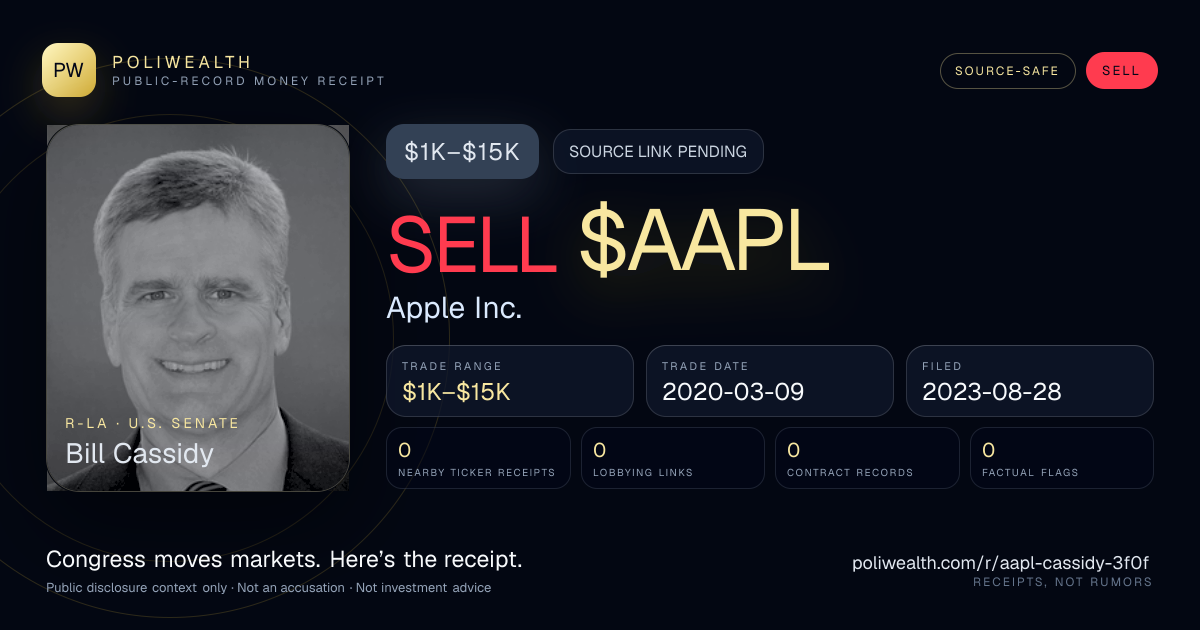The height and width of the screenshot is (630, 1200).
Task: Open the Trade Date 2020-03-09 card
Action: tap(770, 381)
